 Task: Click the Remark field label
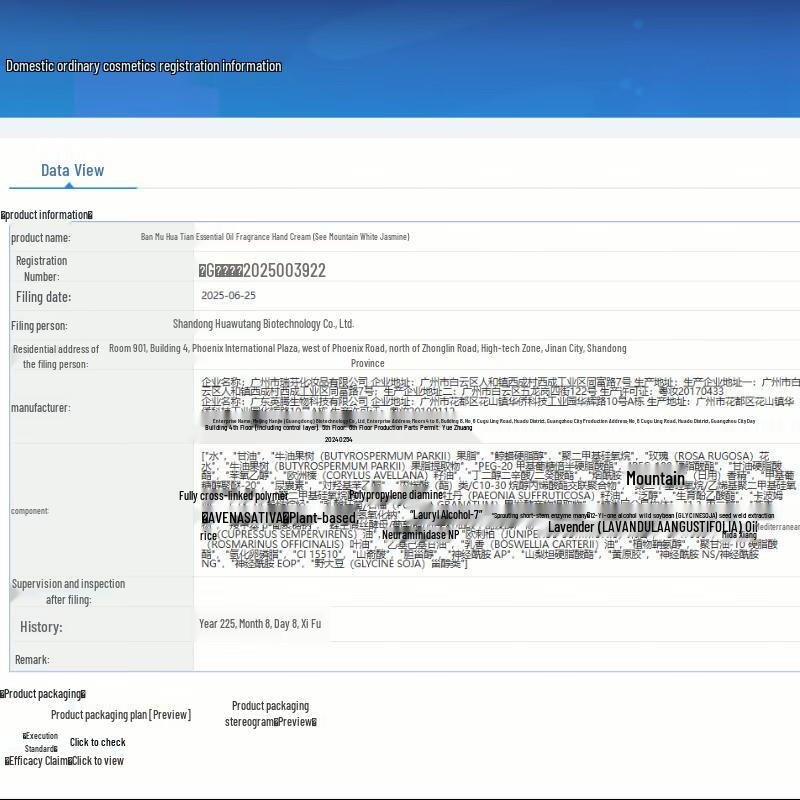pyautogui.click(x=32, y=660)
